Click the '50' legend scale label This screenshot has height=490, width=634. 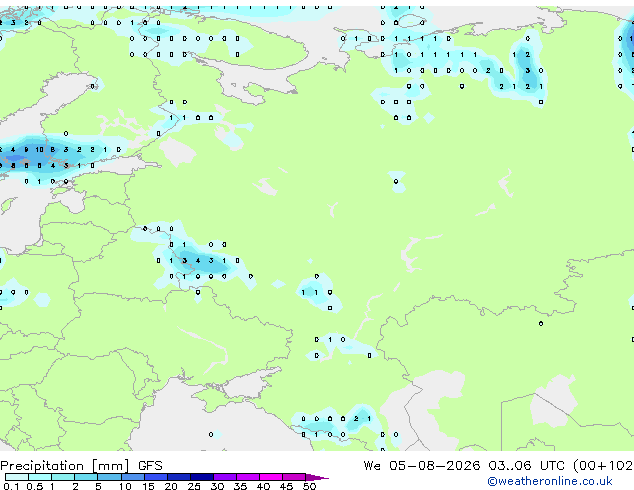point(310,486)
